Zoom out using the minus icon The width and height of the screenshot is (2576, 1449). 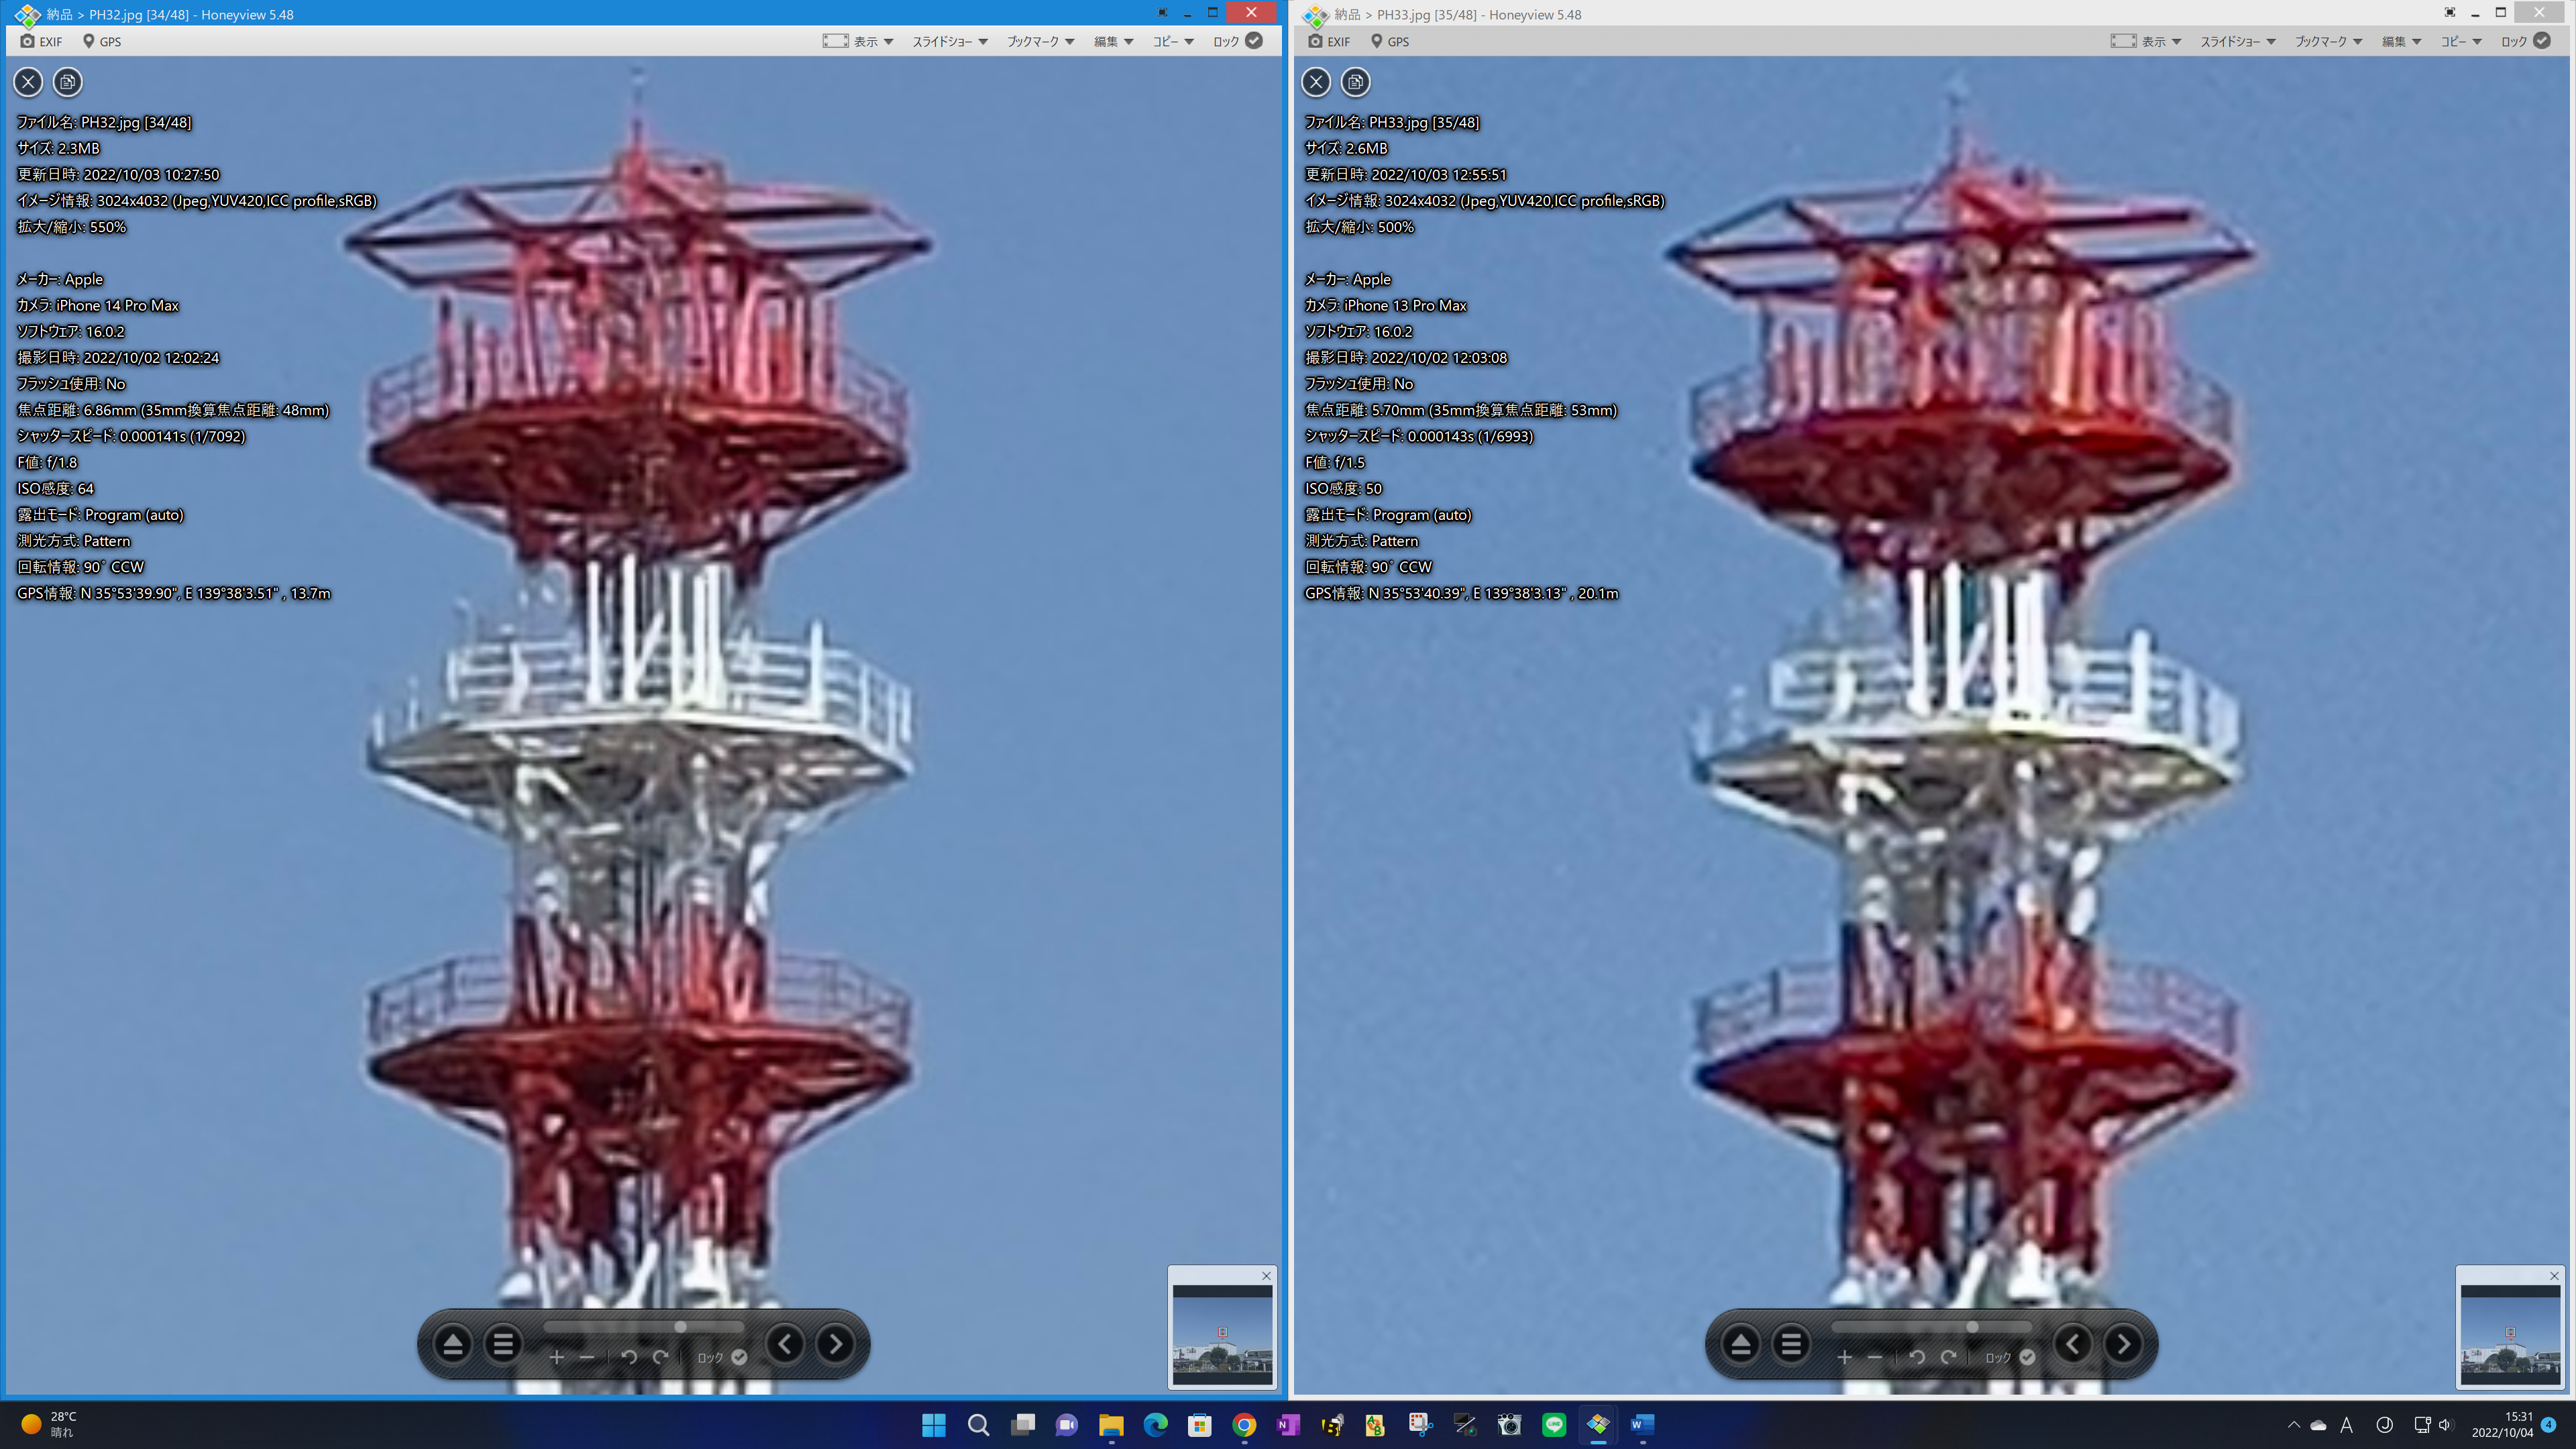coord(588,1357)
